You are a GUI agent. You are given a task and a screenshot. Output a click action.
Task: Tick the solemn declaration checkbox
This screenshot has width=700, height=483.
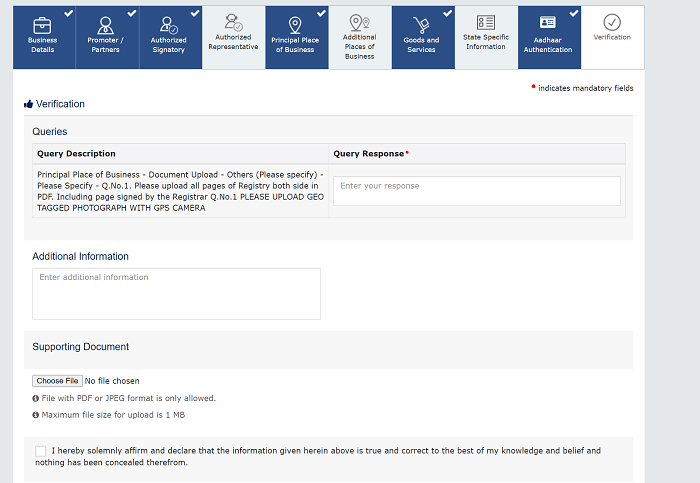(40, 451)
